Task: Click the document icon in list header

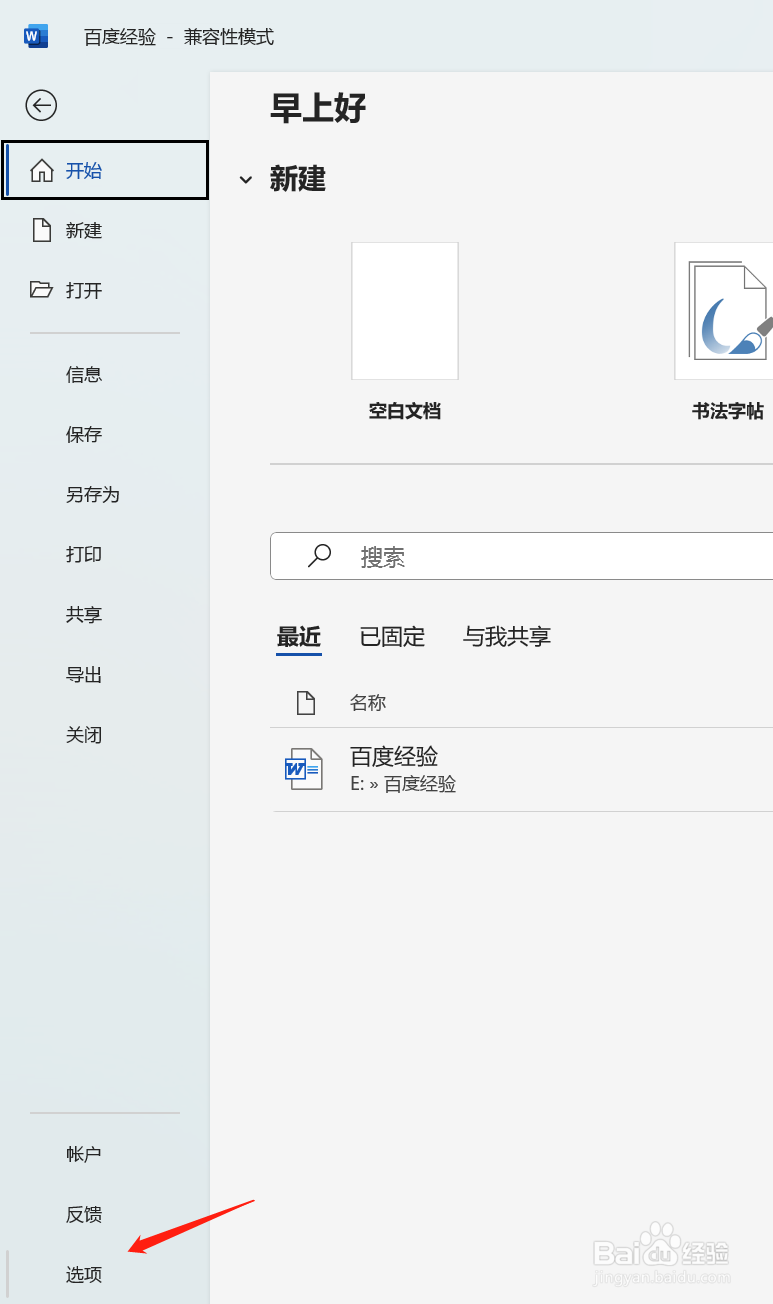Action: pyautogui.click(x=306, y=703)
